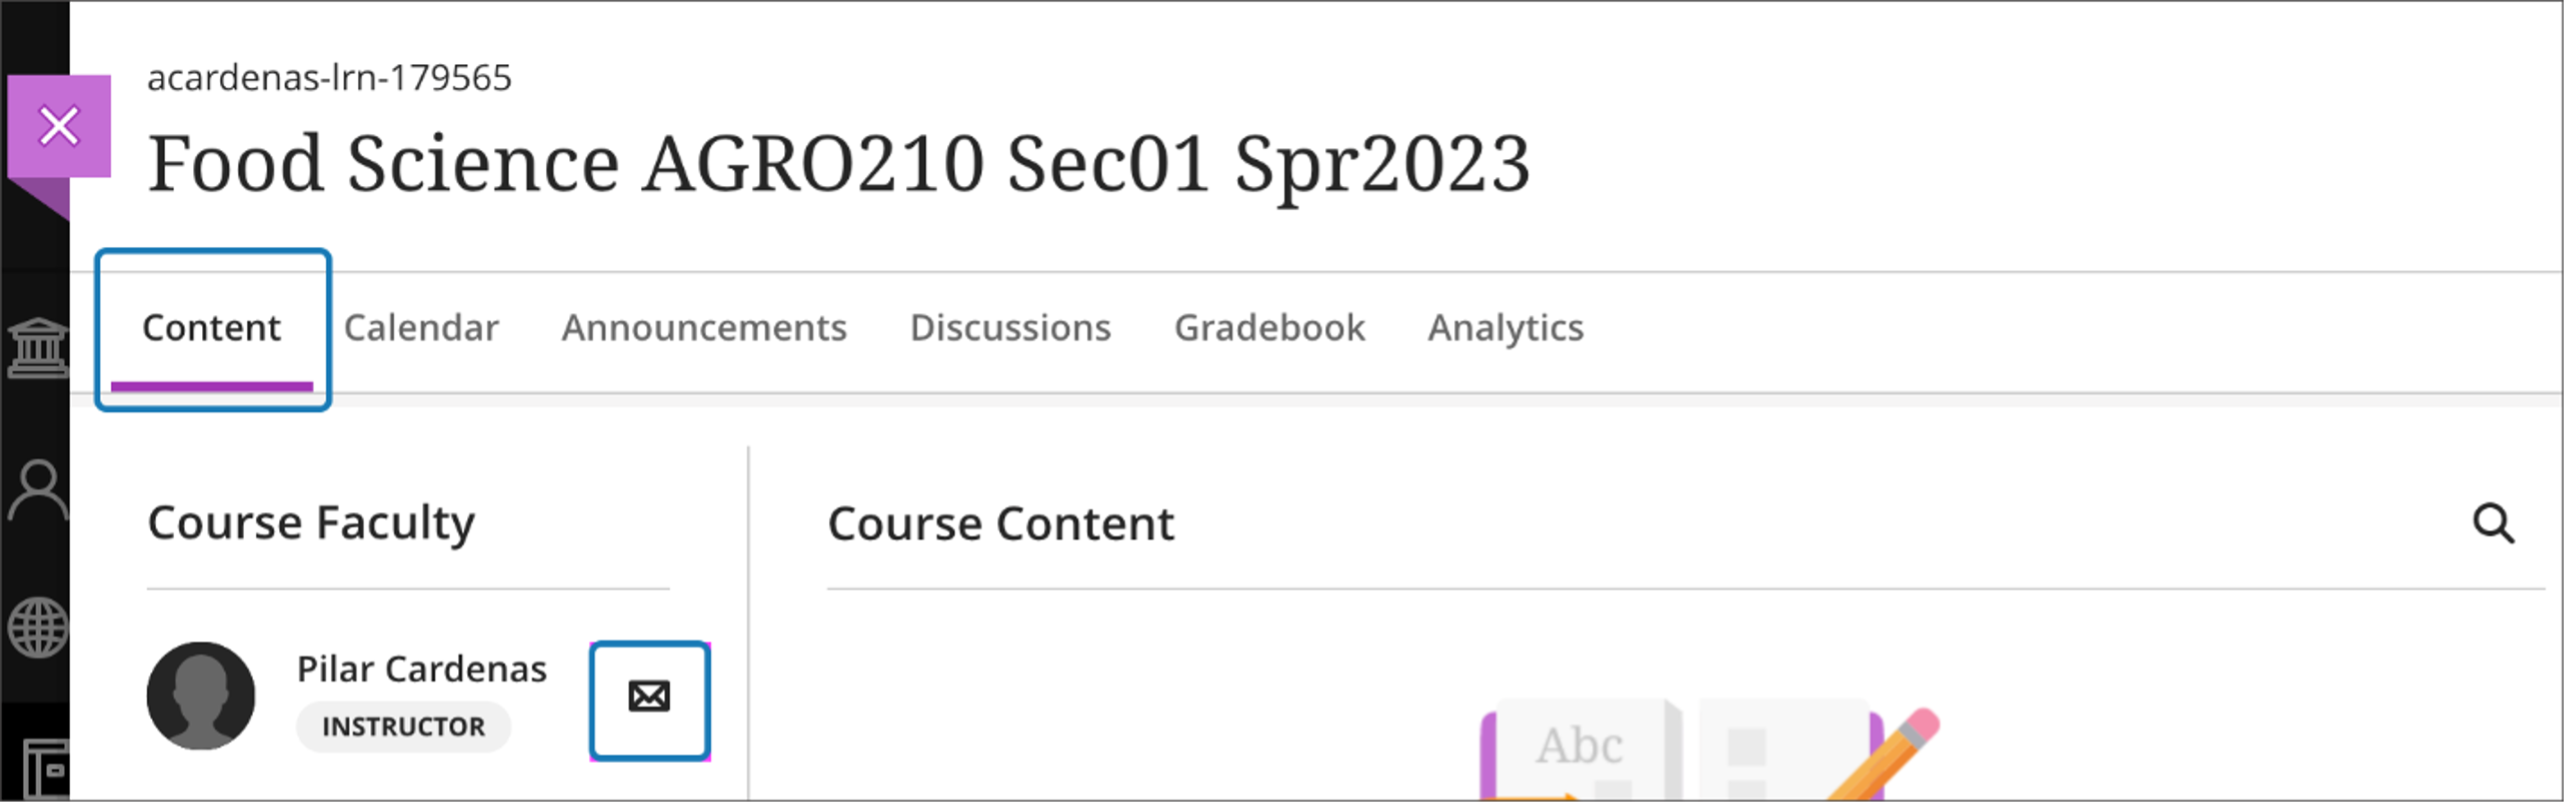Click the INSTRUCTOR role badge
2566x806 pixels.
point(403,727)
